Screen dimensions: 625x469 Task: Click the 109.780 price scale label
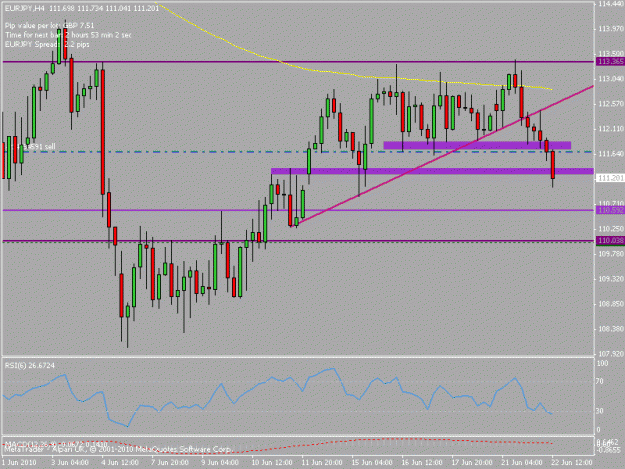[610, 254]
